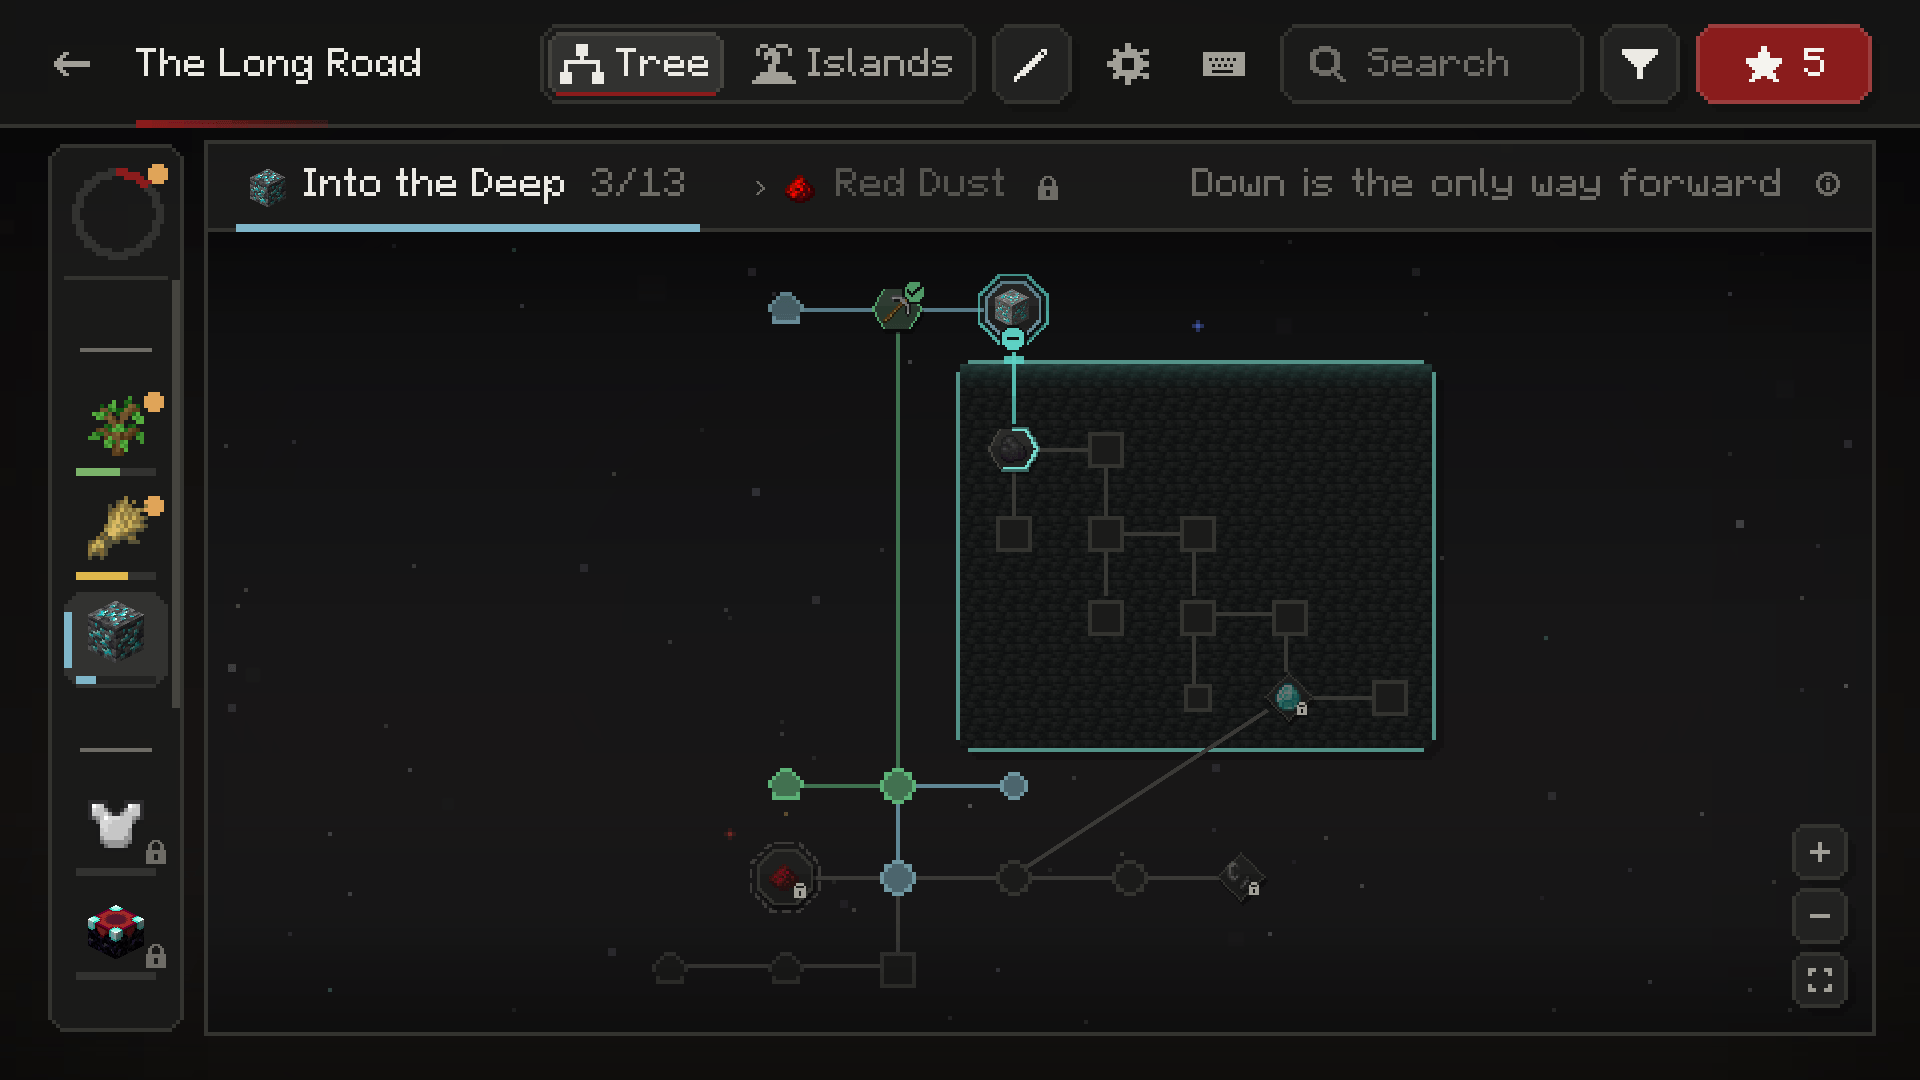1920x1080 pixels.
Task: Switch to Islands view
Action: click(x=852, y=64)
